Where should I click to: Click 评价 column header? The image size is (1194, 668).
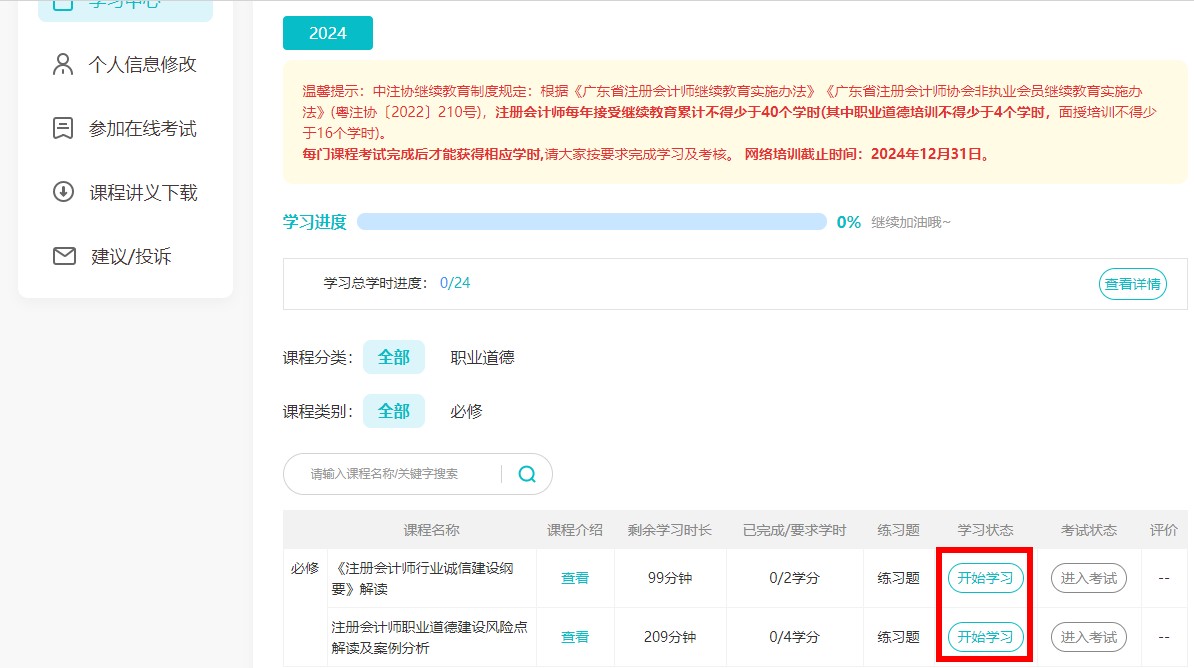click(1163, 530)
